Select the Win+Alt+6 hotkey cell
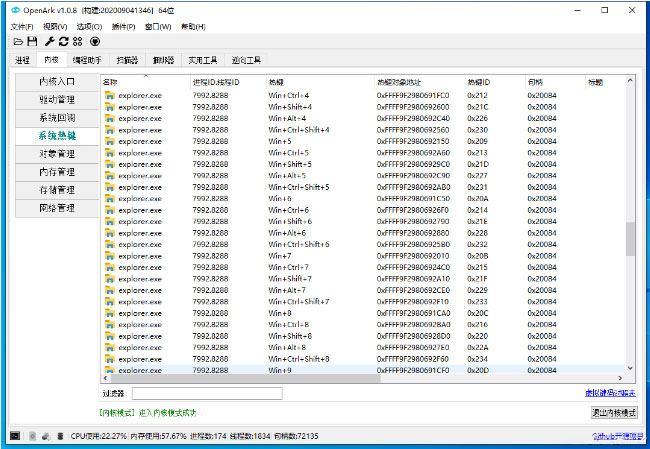The width and height of the screenshot is (650, 449). [287, 233]
